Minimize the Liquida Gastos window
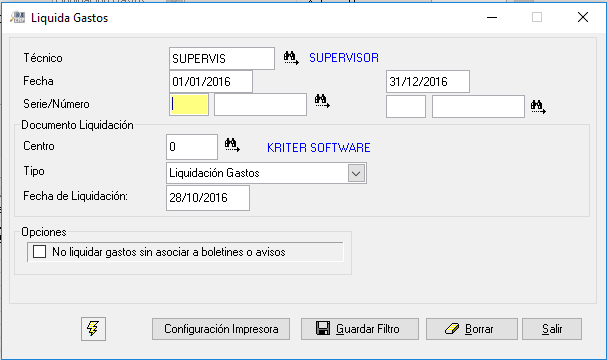 point(492,17)
